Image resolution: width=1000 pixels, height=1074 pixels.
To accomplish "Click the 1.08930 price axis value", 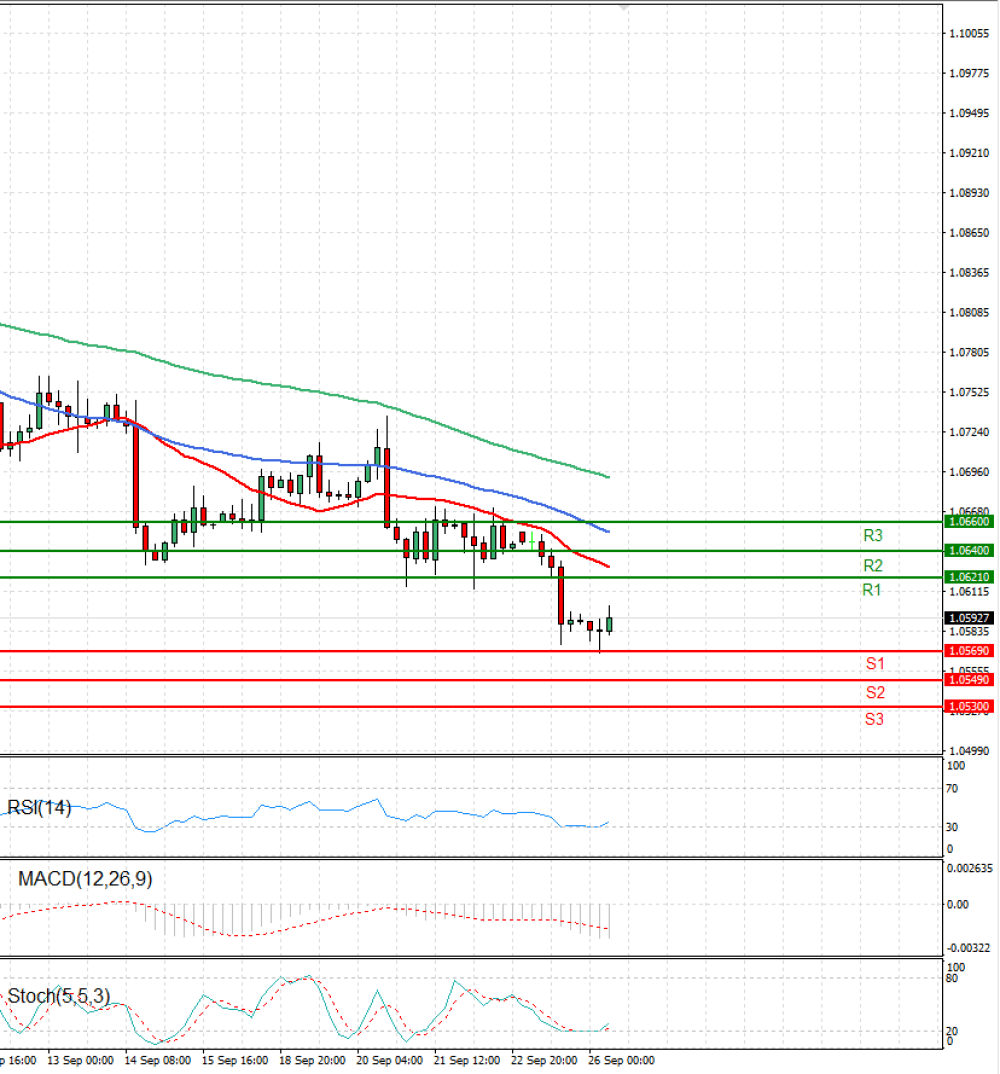I will (969, 193).
